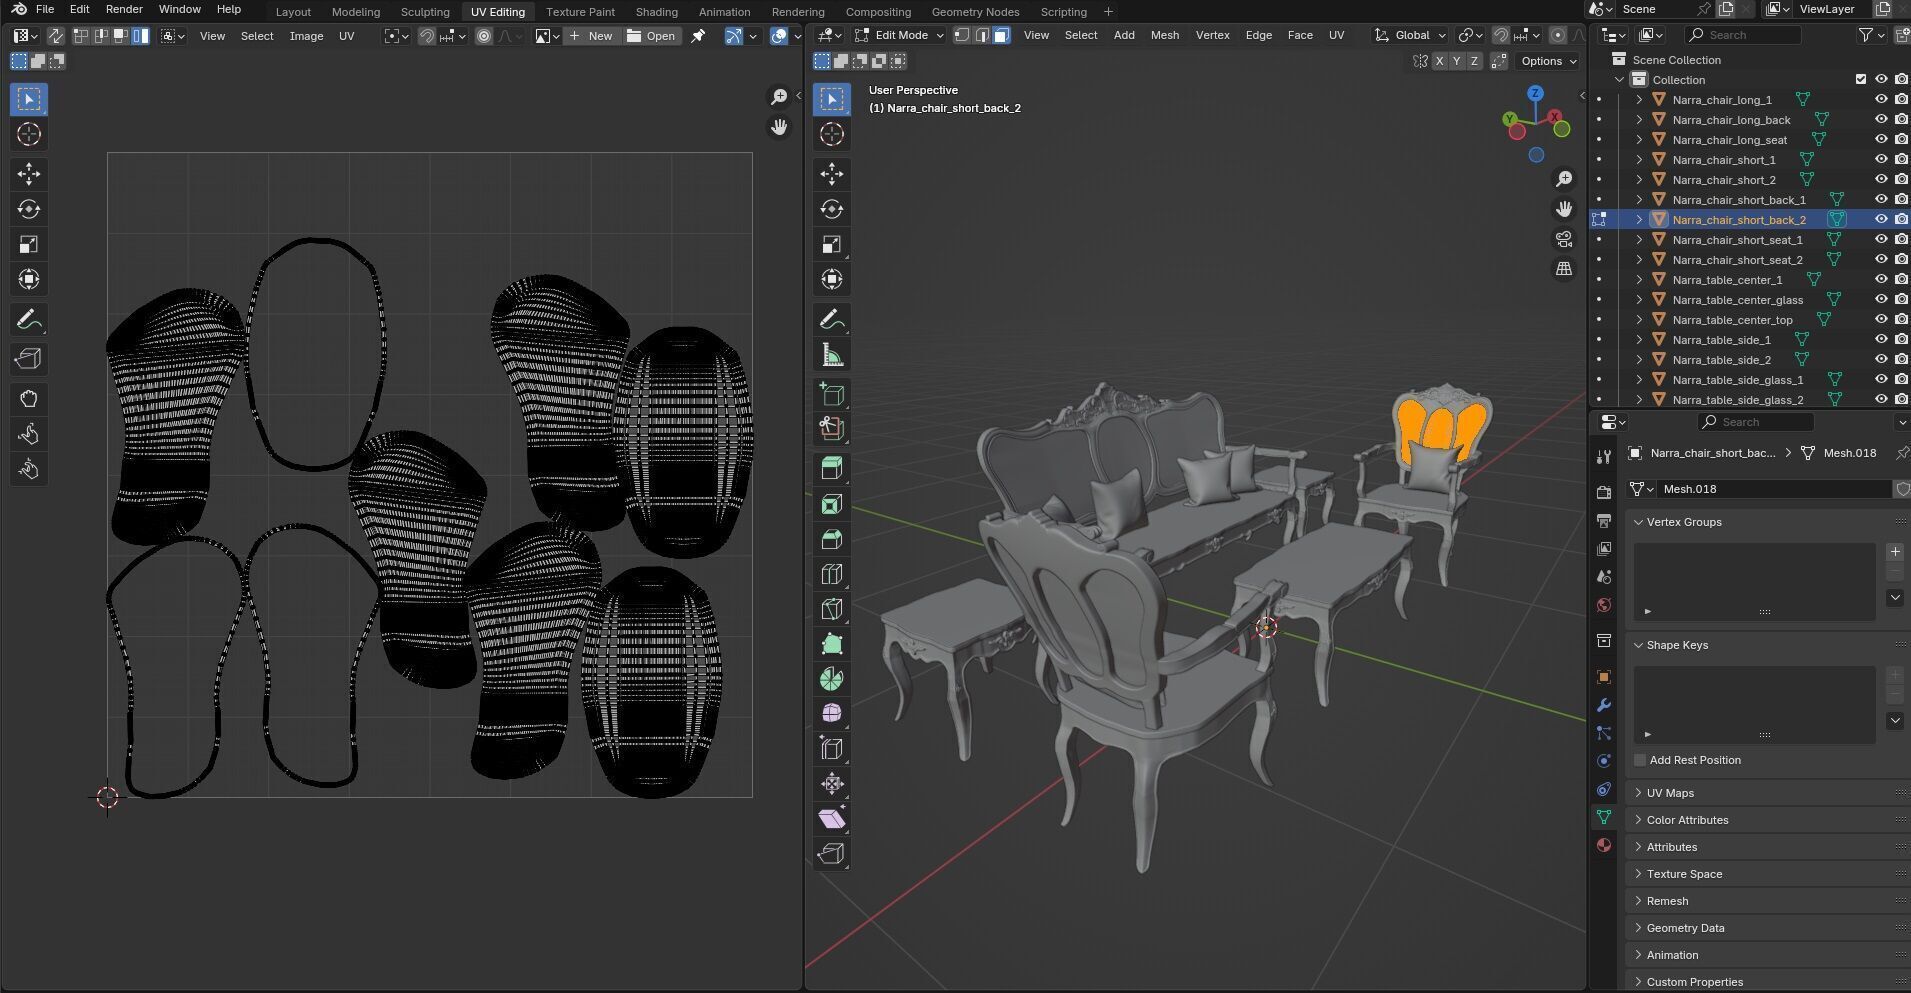Select the Add Cube tool
The image size is (1911, 993).
pos(832,394)
